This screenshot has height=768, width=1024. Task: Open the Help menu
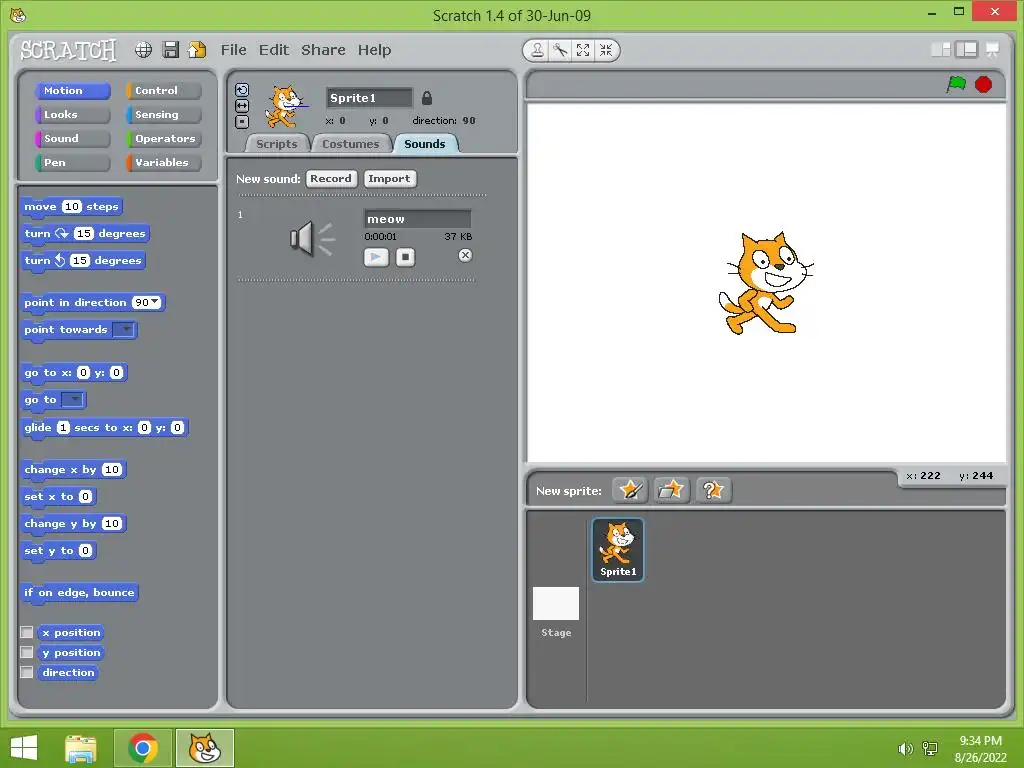point(374,50)
